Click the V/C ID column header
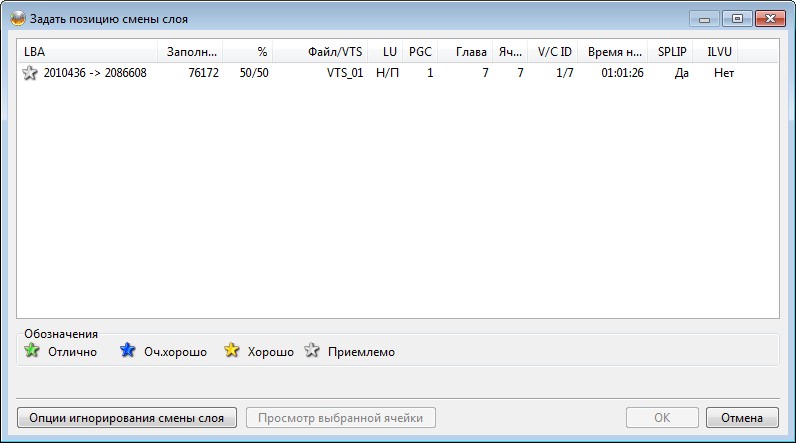The image size is (796, 443). pyautogui.click(x=553, y=52)
